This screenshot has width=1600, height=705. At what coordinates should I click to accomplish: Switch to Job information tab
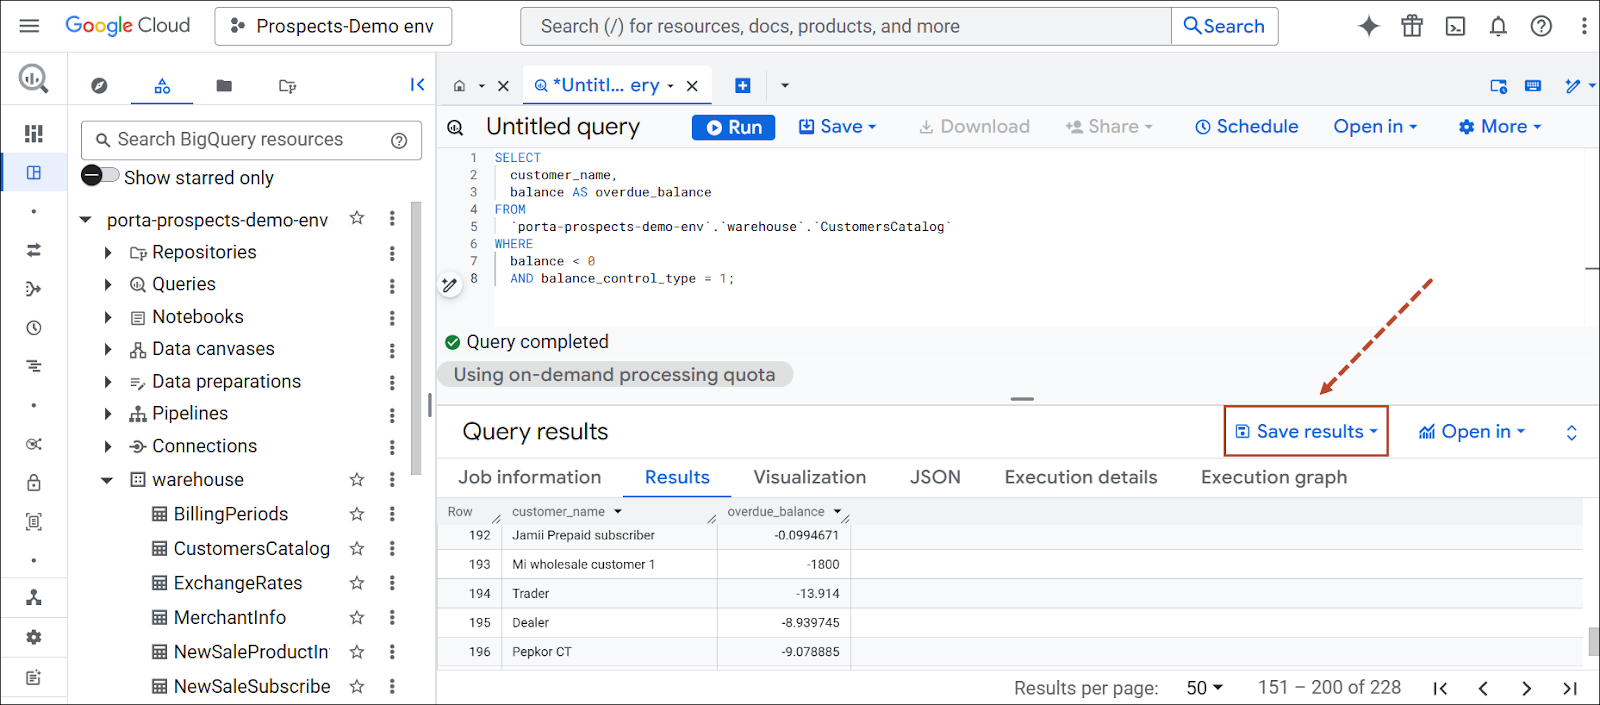point(529,477)
